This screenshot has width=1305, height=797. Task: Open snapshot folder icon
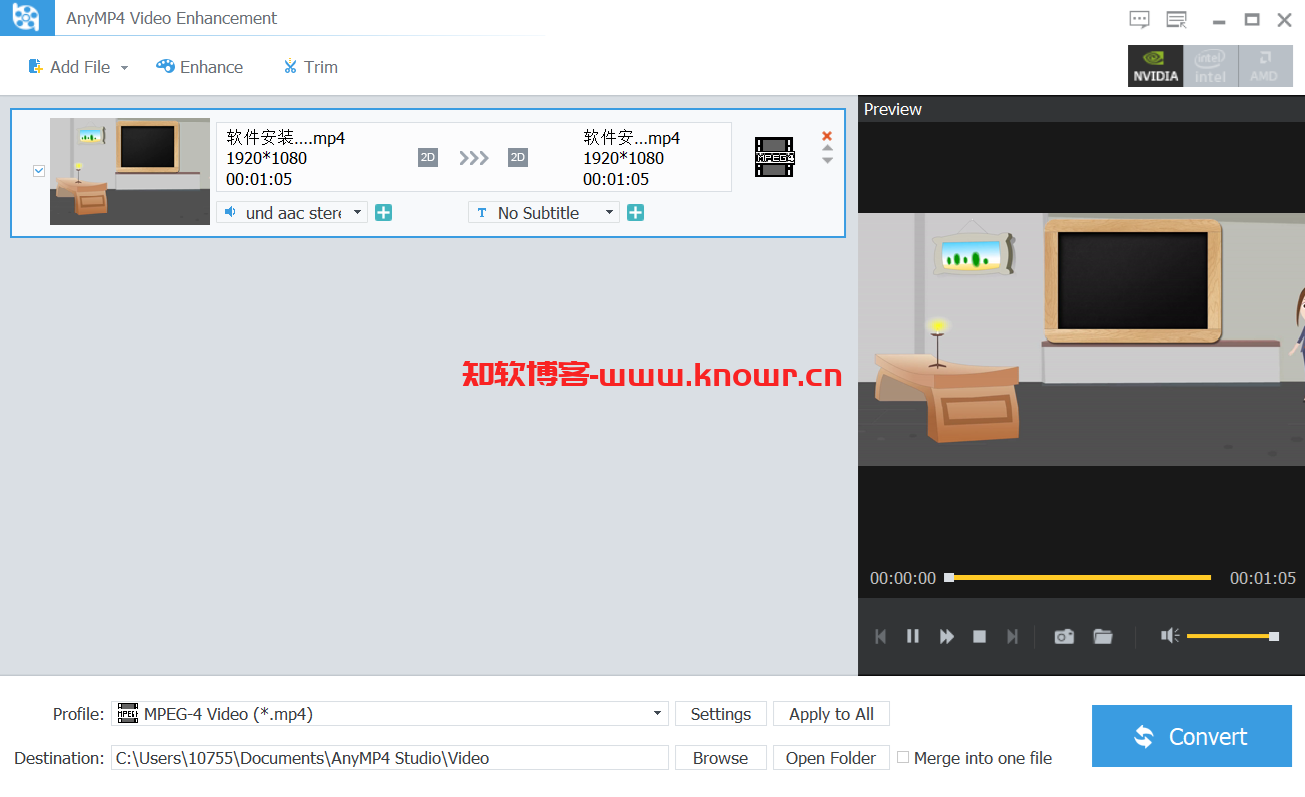1103,636
